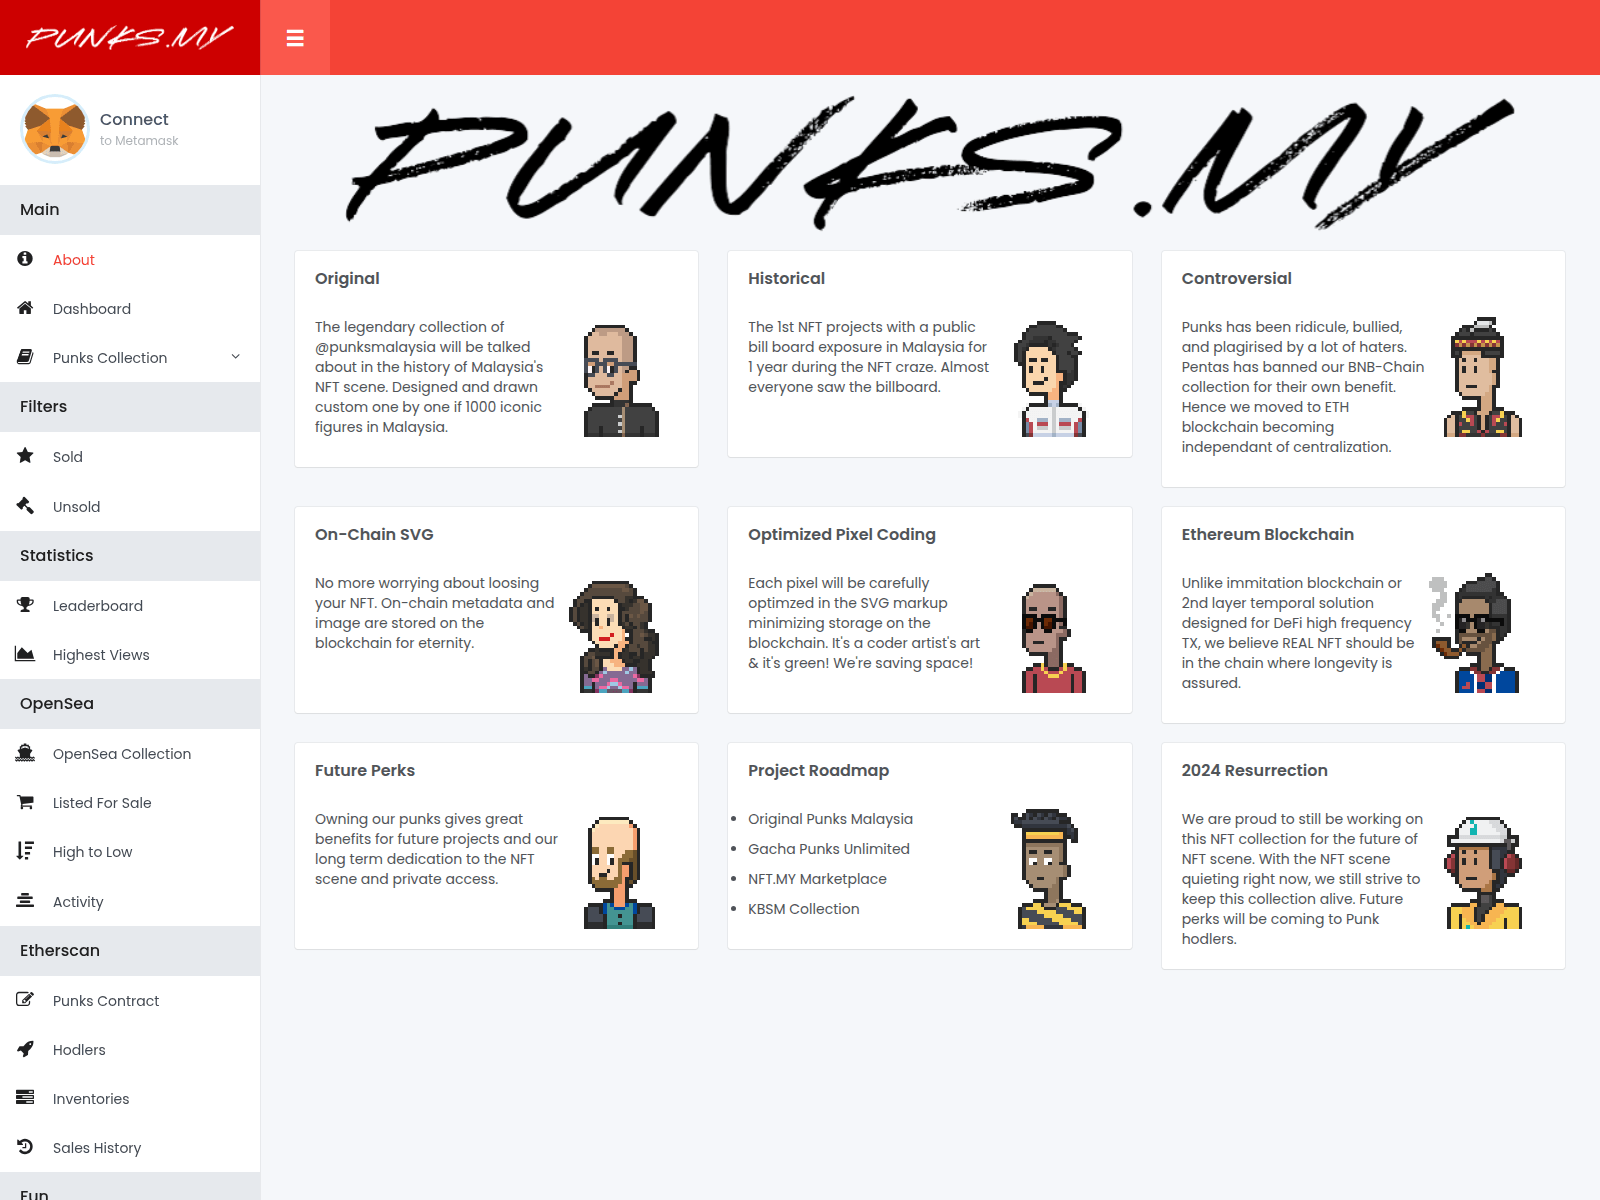Click the Original card heading
The width and height of the screenshot is (1600, 1200).
(x=347, y=278)
